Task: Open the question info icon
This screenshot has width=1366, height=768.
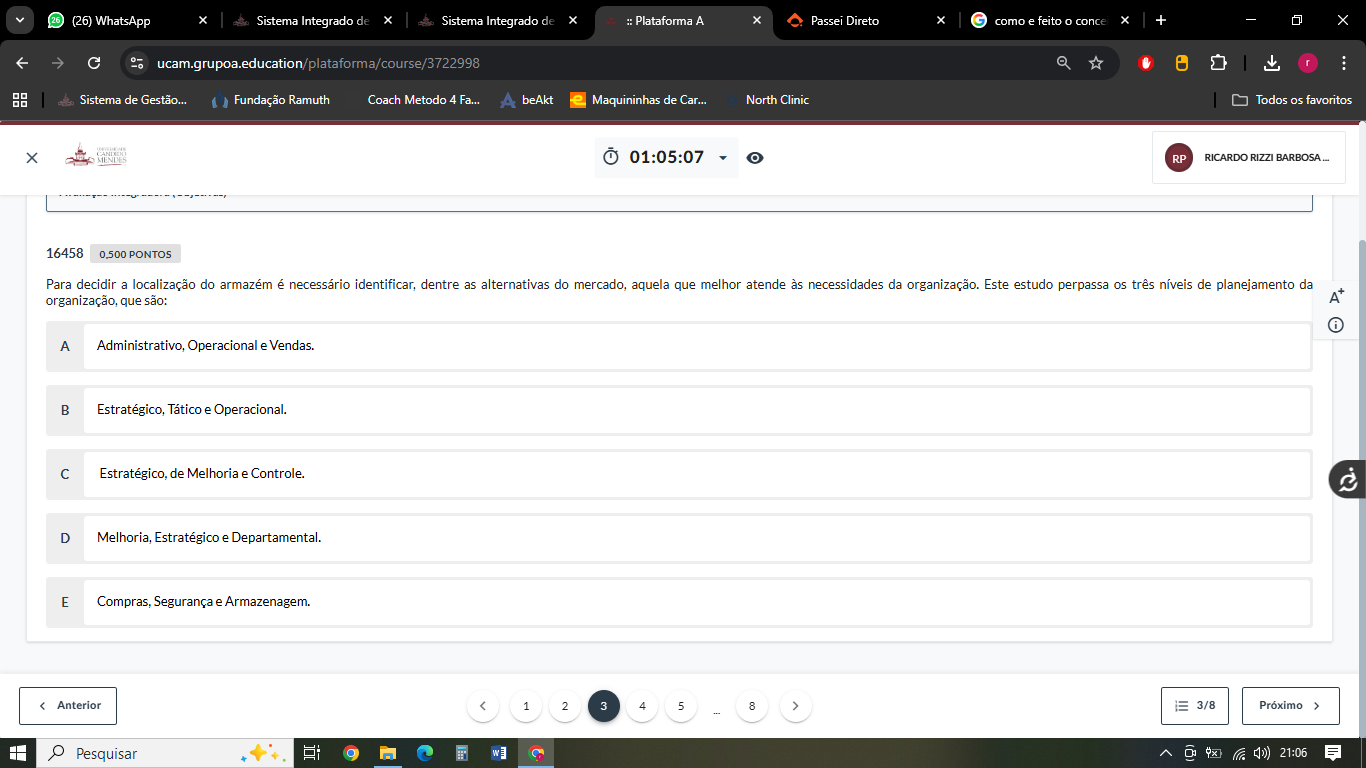Action: (x=1336, y=325)
